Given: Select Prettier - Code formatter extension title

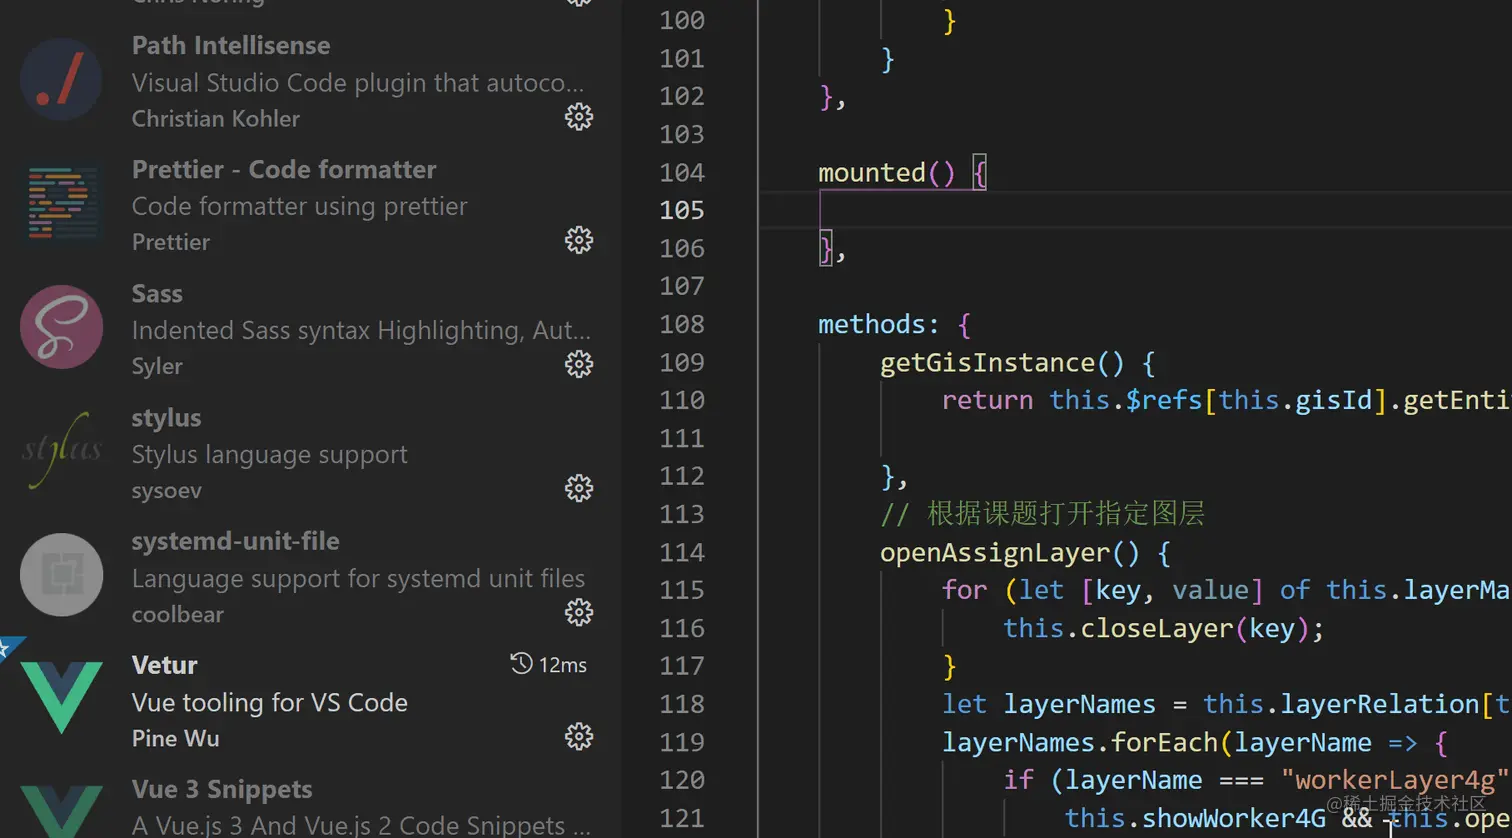Looking at the screenshot, I should tap(284, 169).
